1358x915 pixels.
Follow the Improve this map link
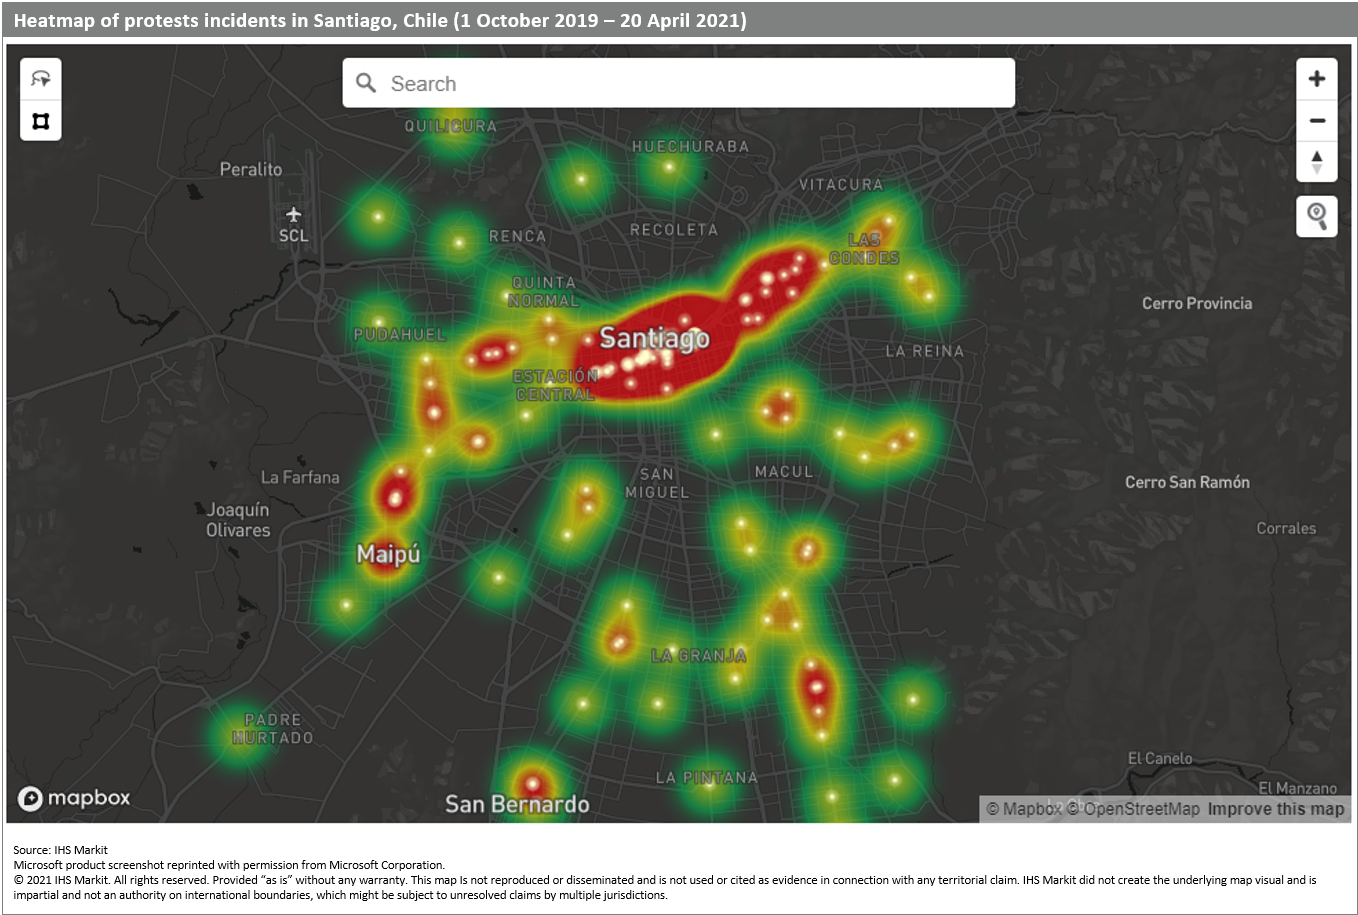tap(1276, 809)
